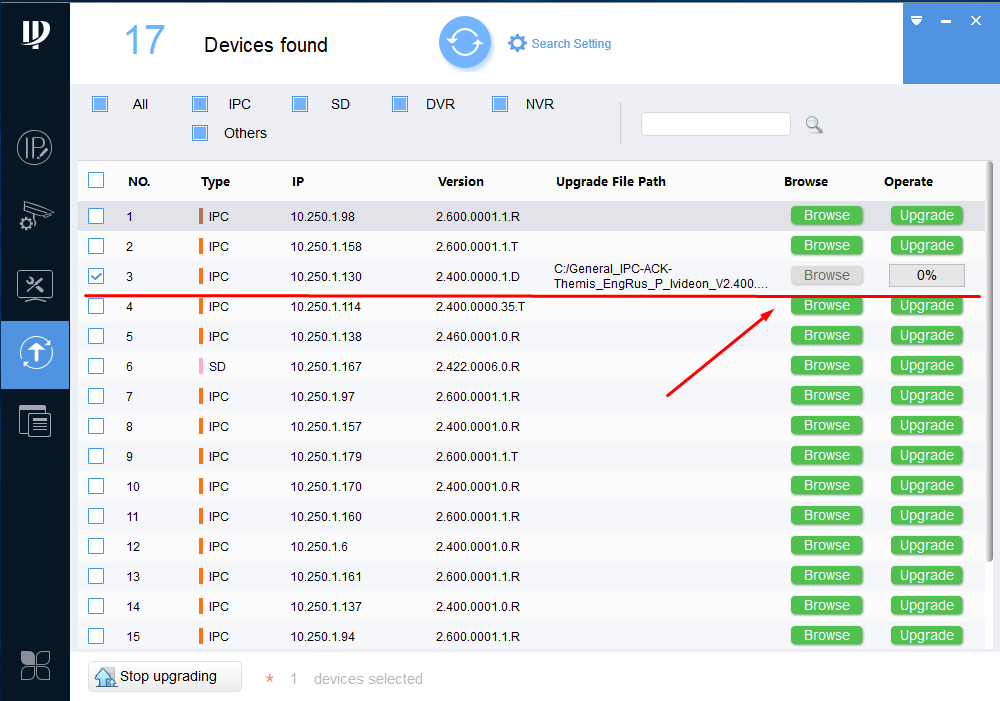This screenshot has width=1000, height=701.
Task: Browse file for device 10.250.1.158
Action: tap(827, 246)
